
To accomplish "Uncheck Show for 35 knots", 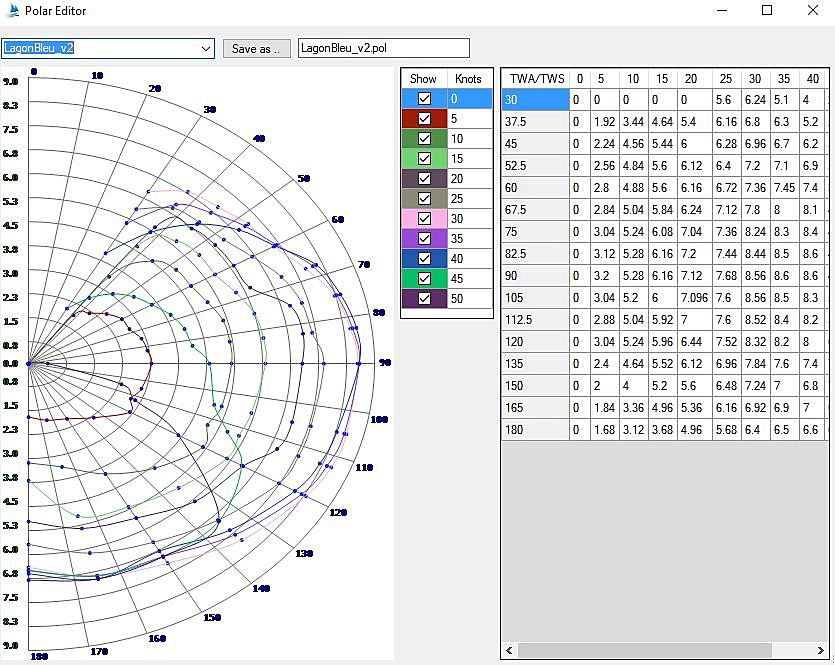I will 424,238.
